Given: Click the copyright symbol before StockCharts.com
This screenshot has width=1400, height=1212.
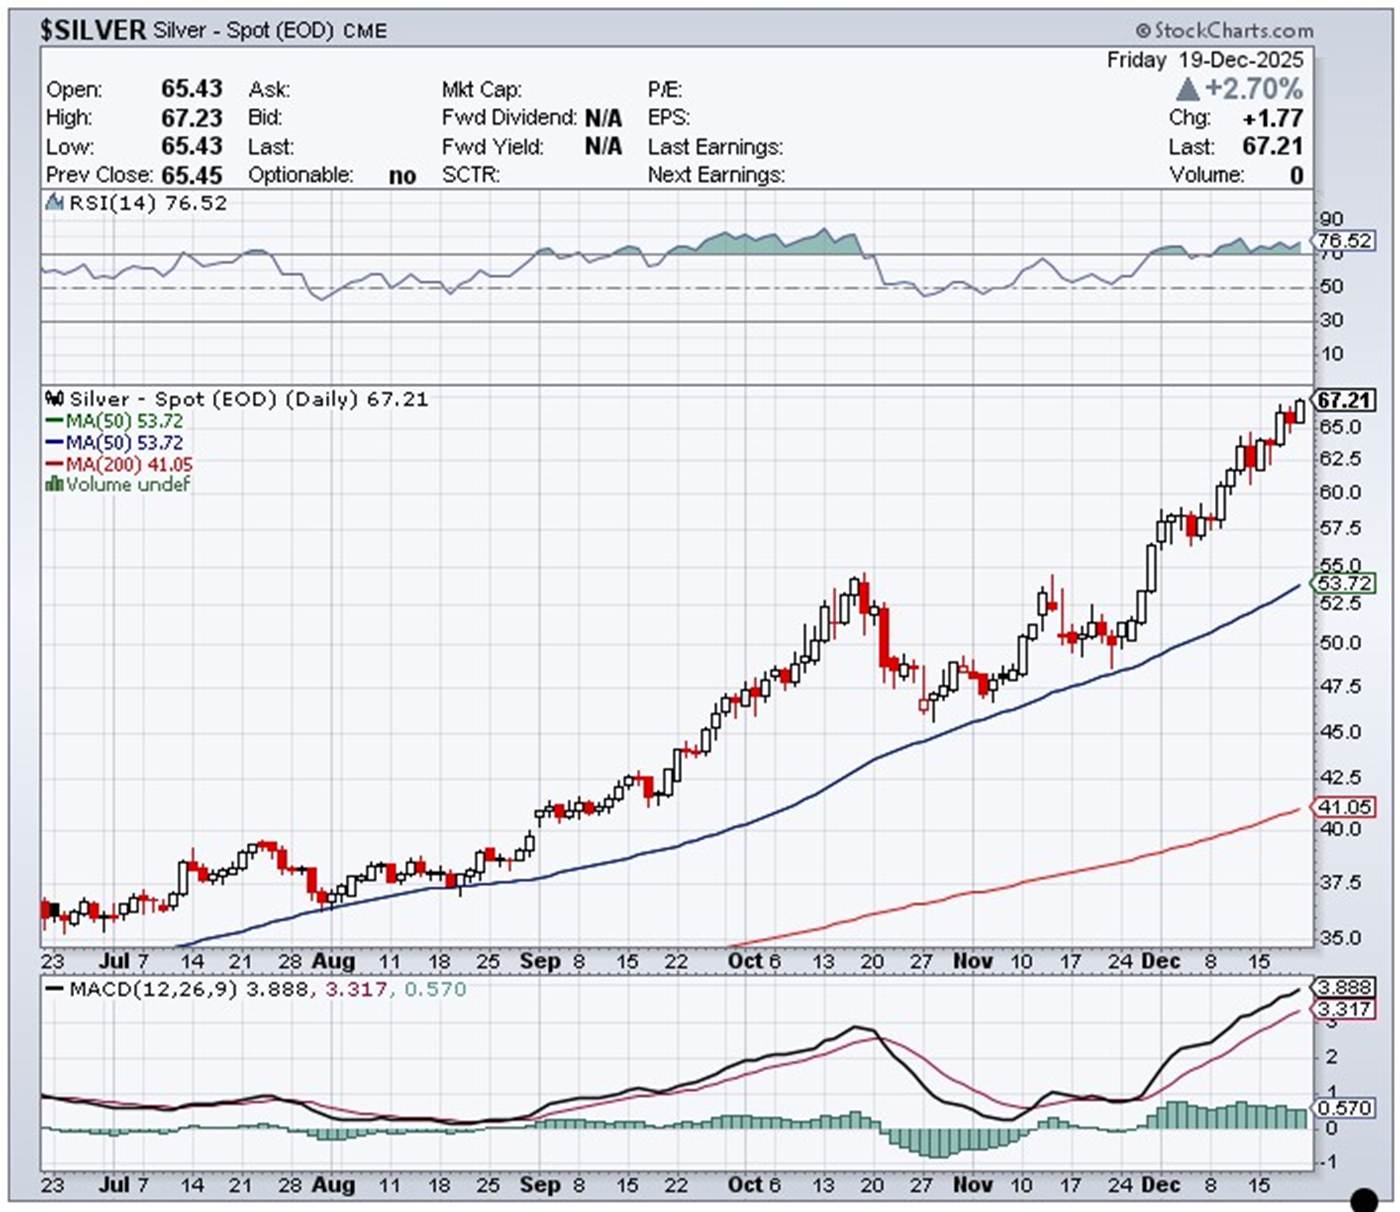Looking at the screenshot, I should click(x=1143, y=31).
